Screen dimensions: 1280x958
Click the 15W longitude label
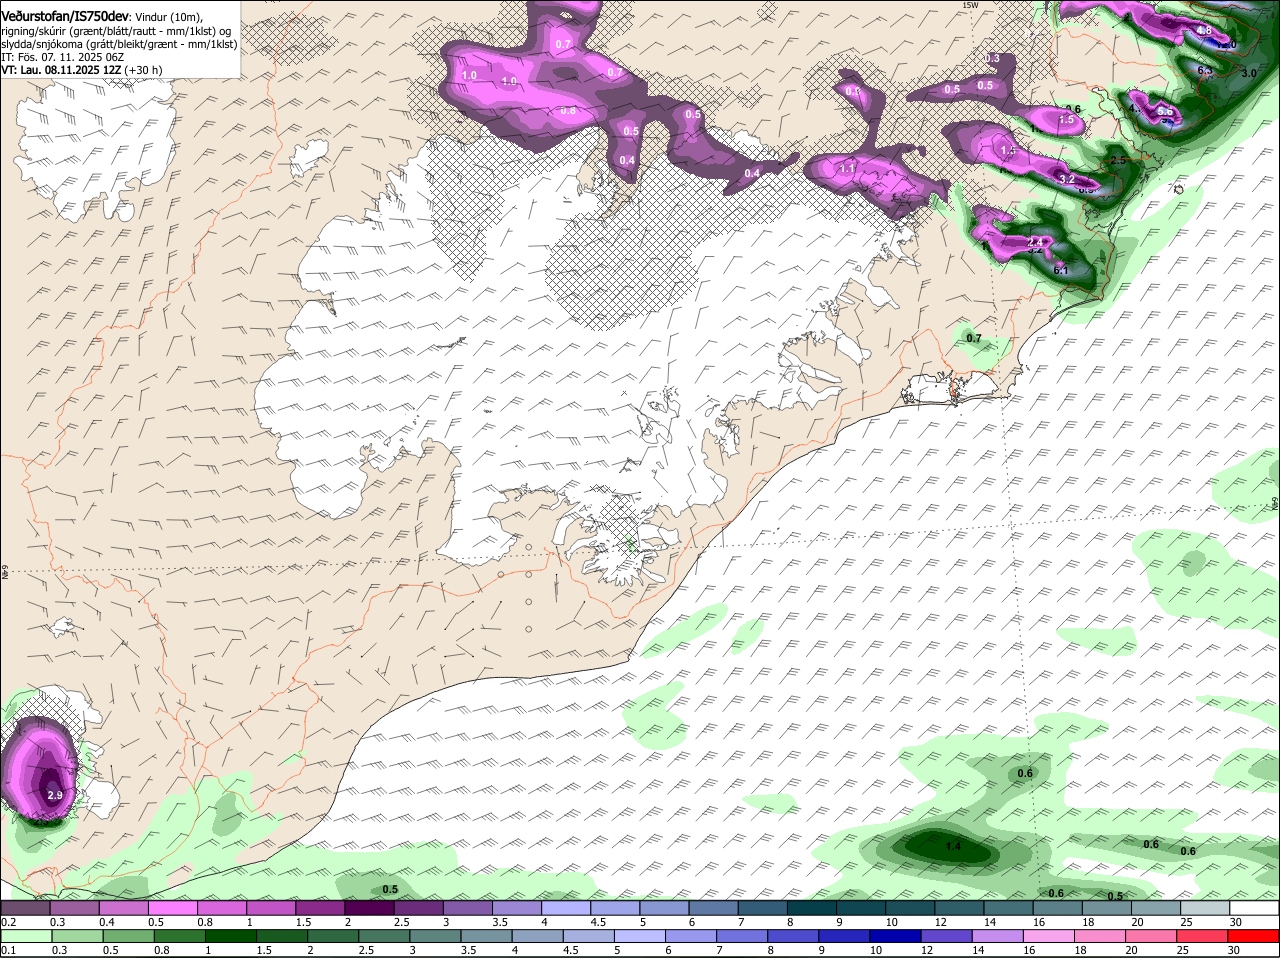(969, 5)
